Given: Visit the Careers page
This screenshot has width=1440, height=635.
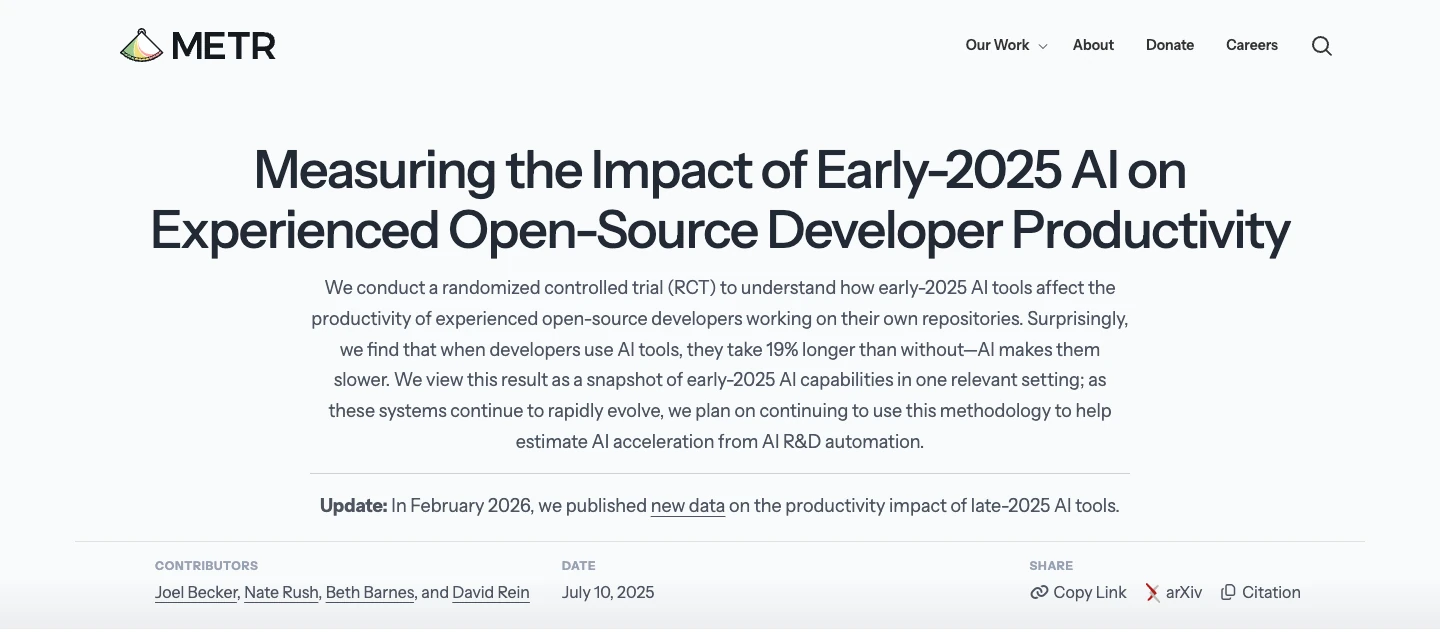Looking at the screenshot, I should [1252, 45].
